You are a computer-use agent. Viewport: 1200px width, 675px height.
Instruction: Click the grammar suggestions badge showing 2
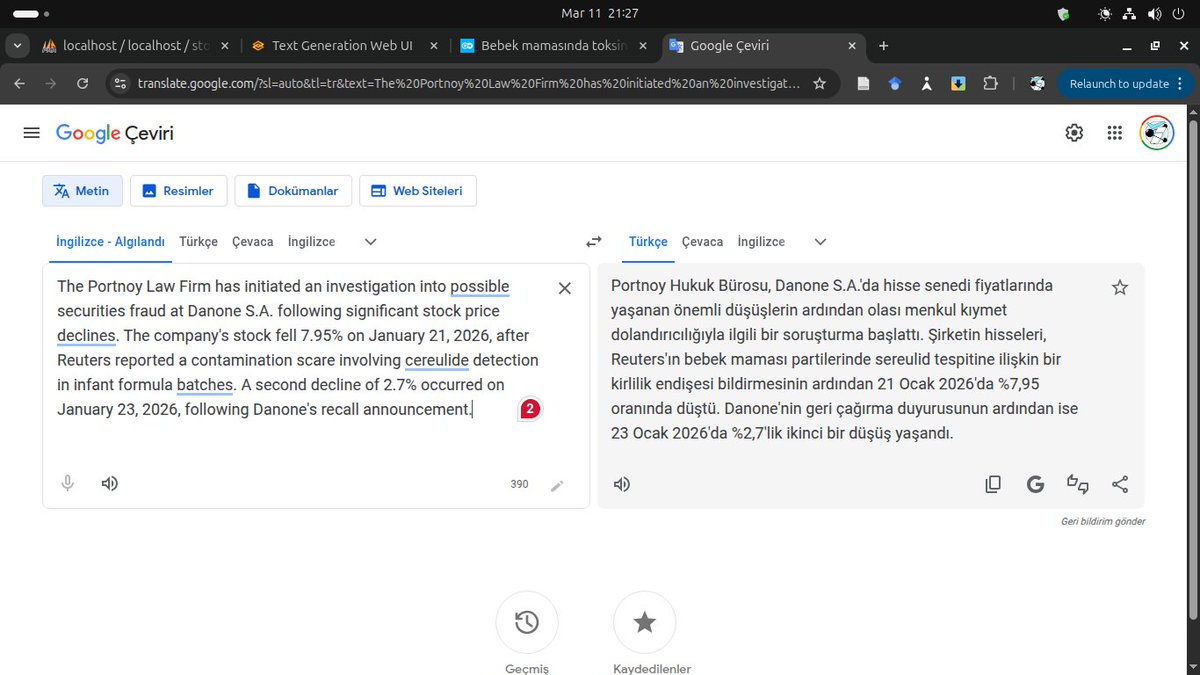click(530, 408)
